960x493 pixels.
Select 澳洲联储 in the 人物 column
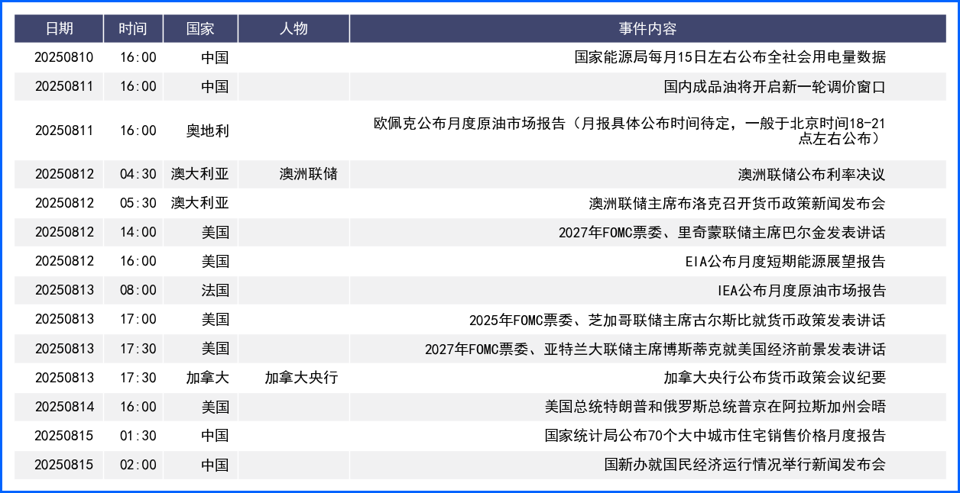tap(308, 174)
